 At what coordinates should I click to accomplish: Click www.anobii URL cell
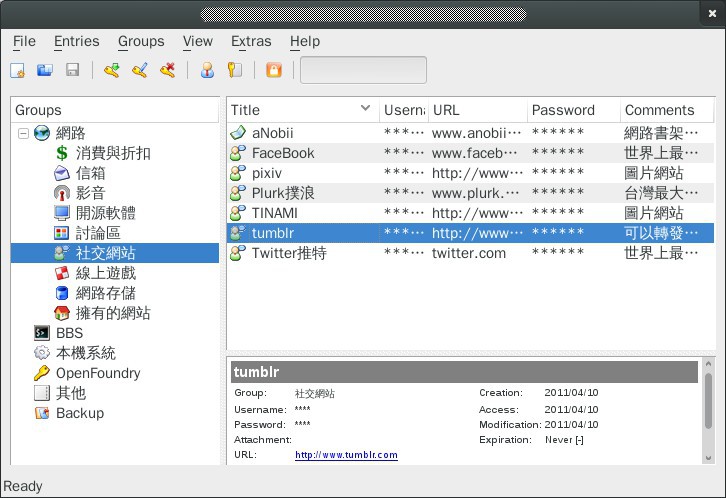[x=476, y=133]
